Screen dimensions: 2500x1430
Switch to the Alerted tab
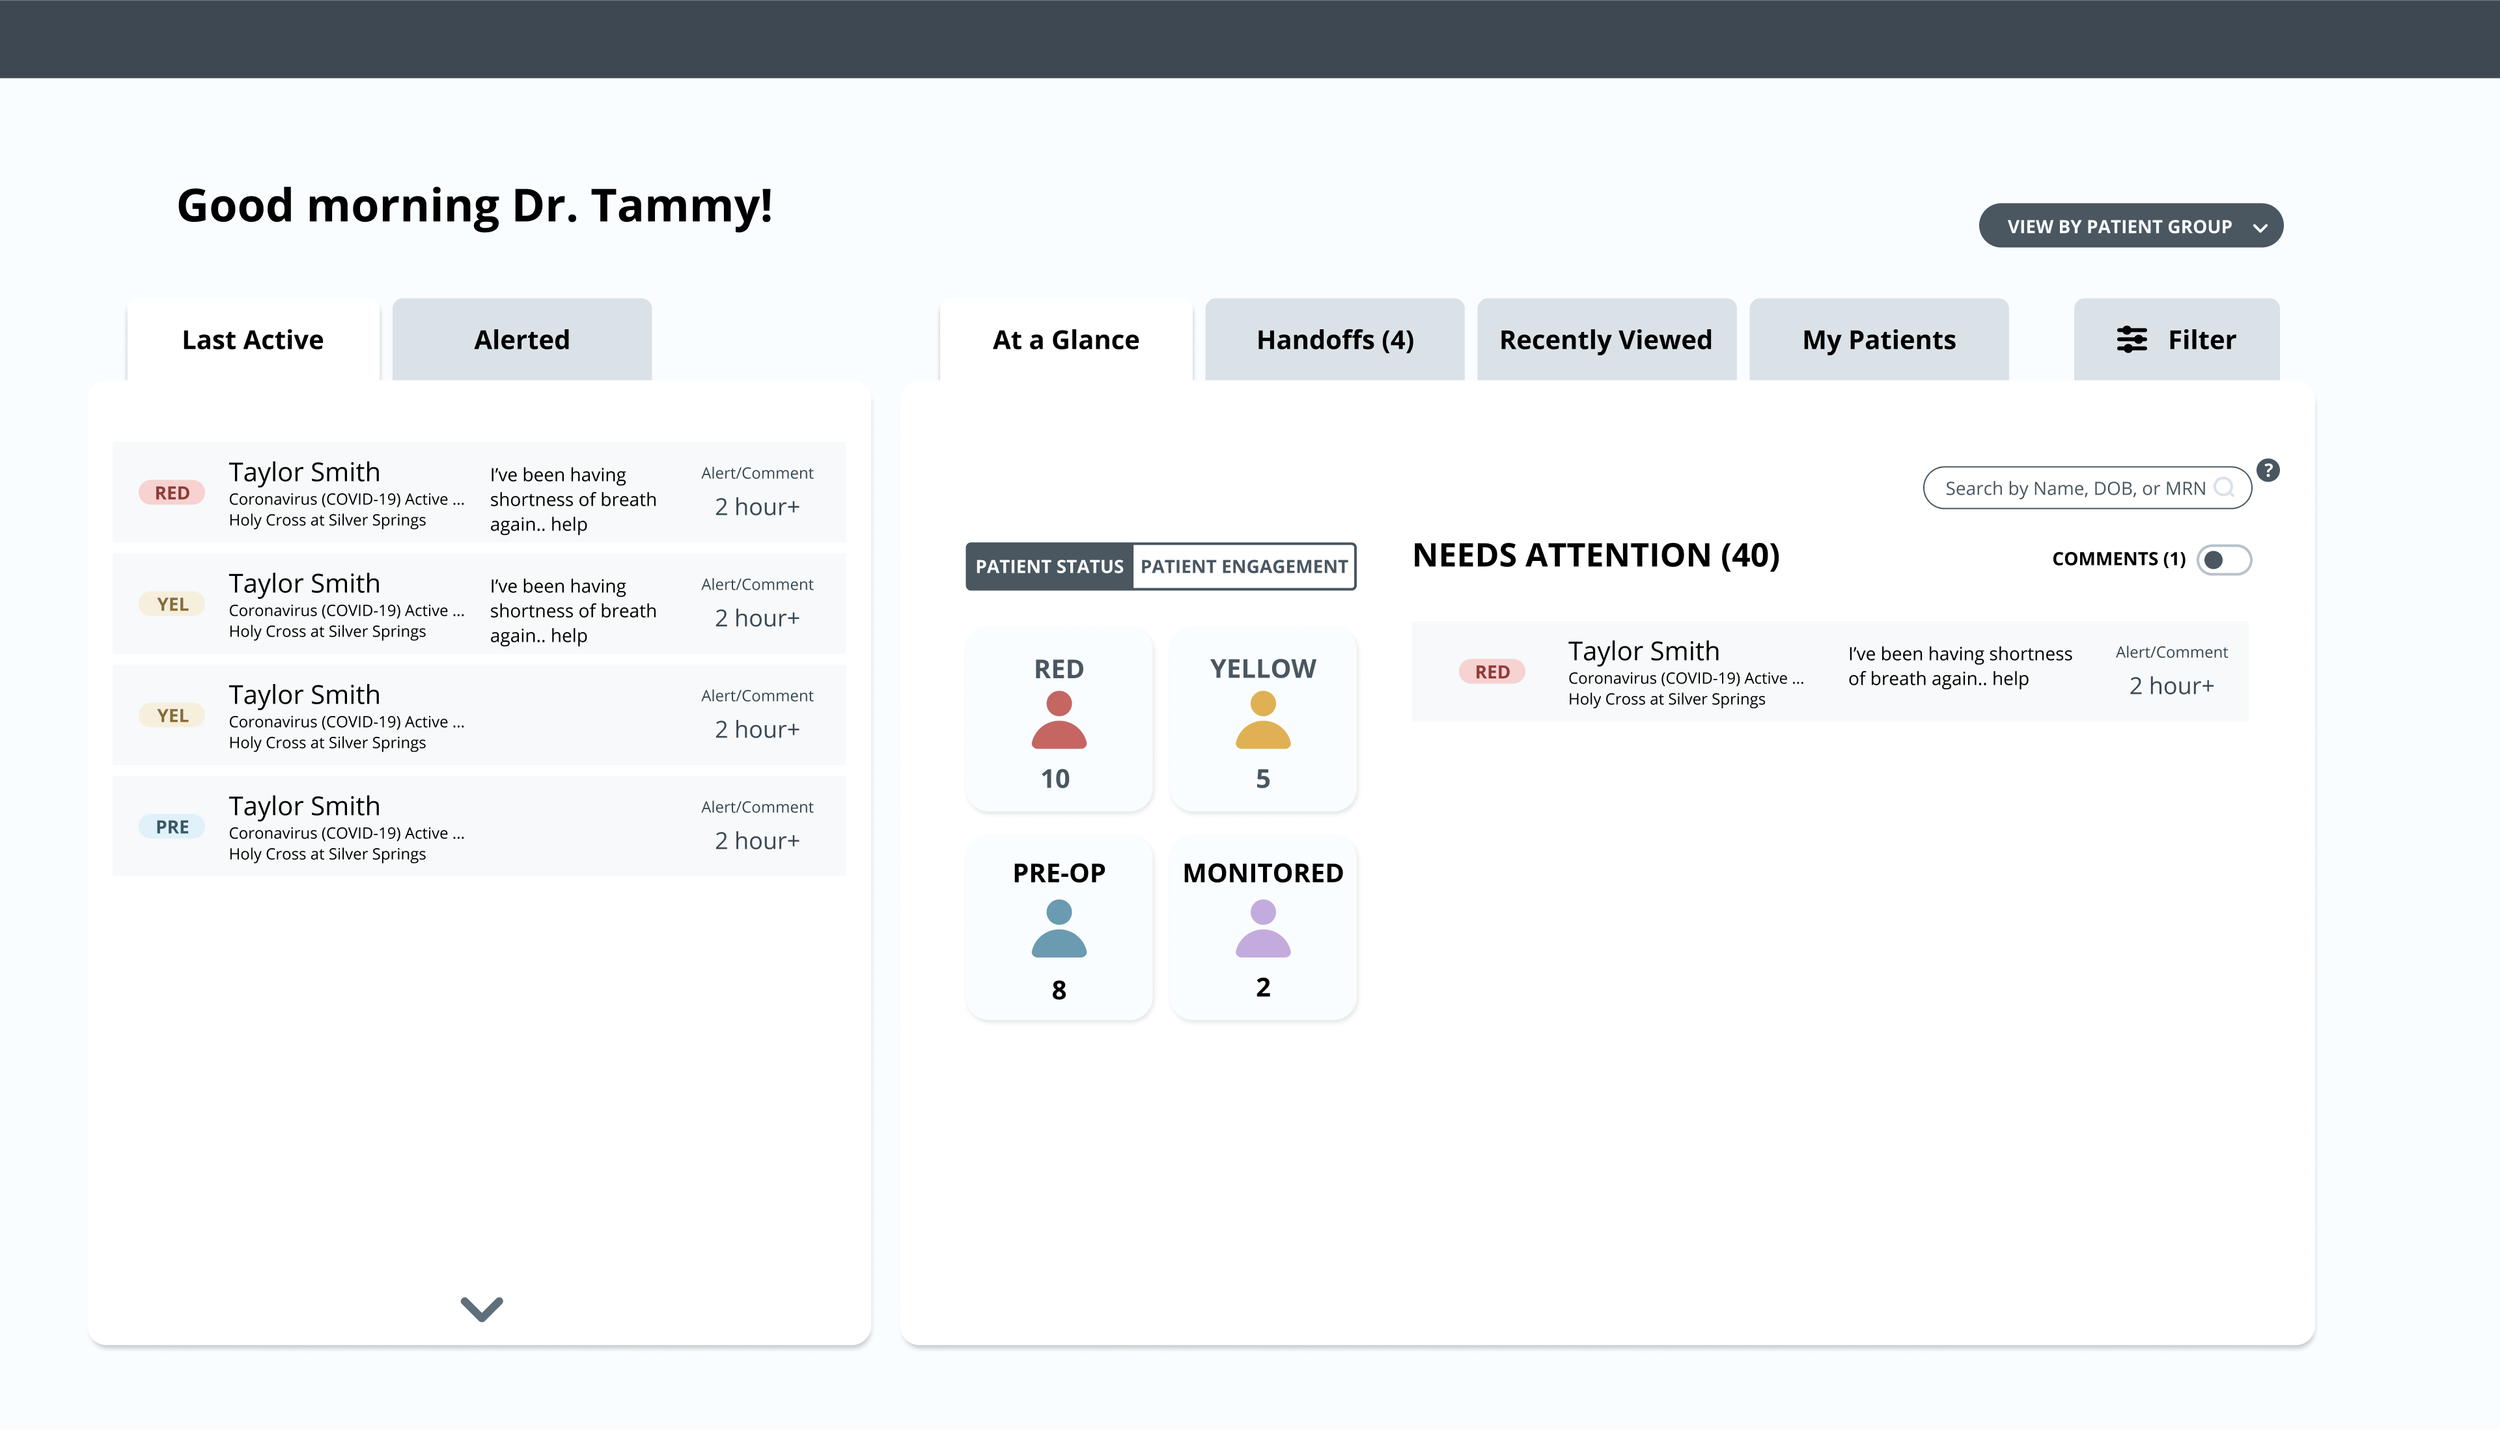pyautogui.click(x=521, y=340)
